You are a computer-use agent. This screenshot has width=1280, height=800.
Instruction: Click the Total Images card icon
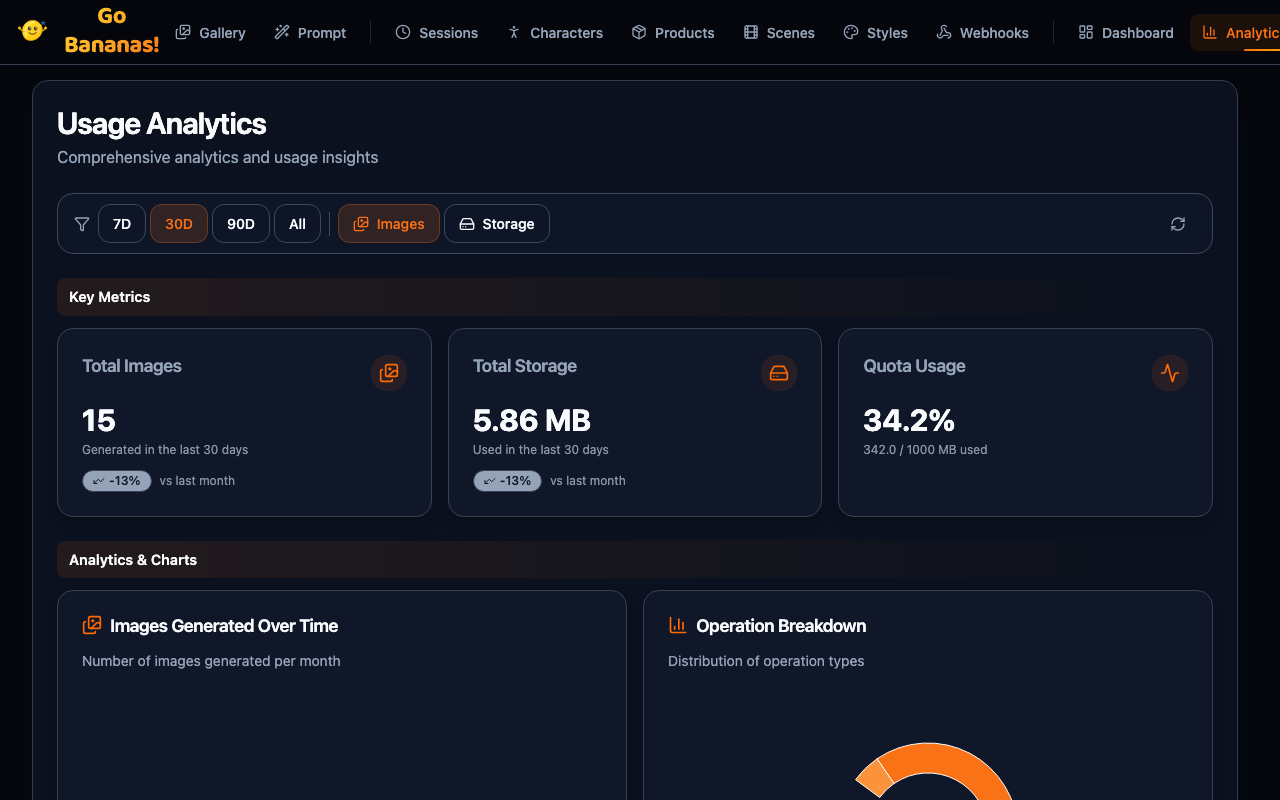pyautogui.click(x=389, y=373)
